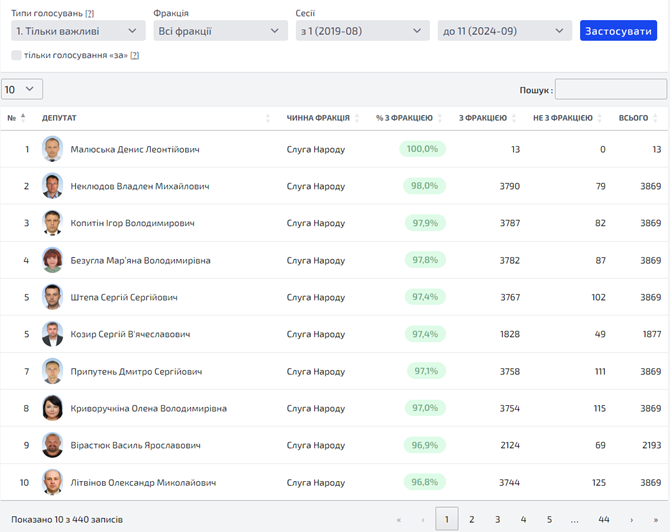Go to pagination page 5
The image size is (670, 532).
pos(550,519)
